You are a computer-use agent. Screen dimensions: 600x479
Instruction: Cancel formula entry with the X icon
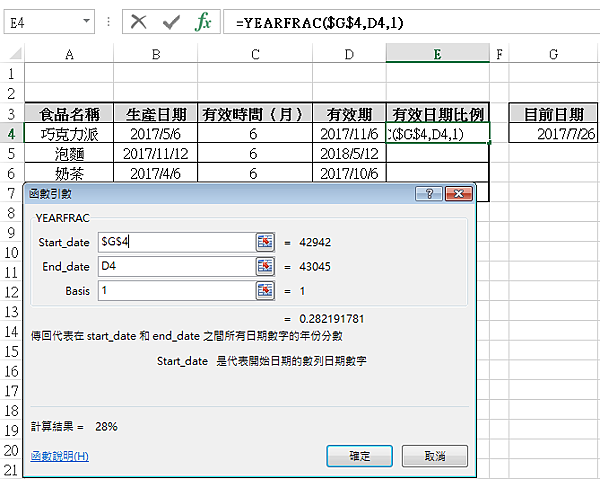[x=139, y=22]
